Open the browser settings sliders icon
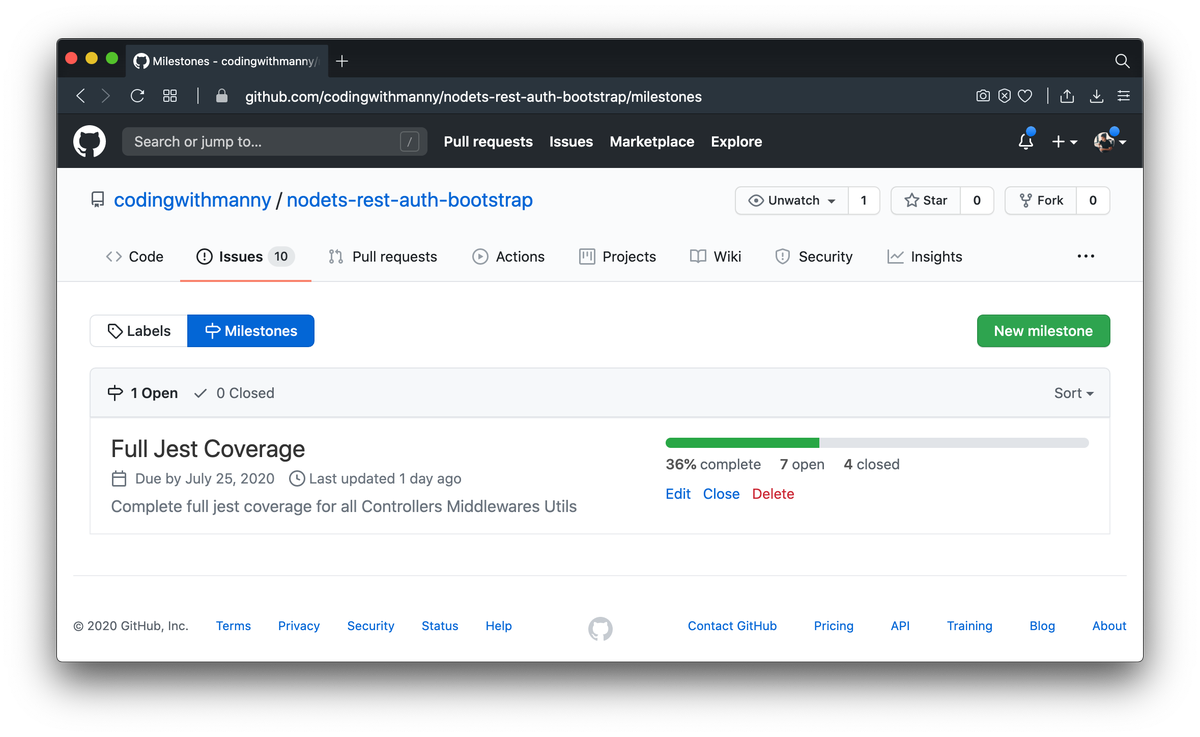This screenshot has width=1200, height=737. coord(1124,96)
